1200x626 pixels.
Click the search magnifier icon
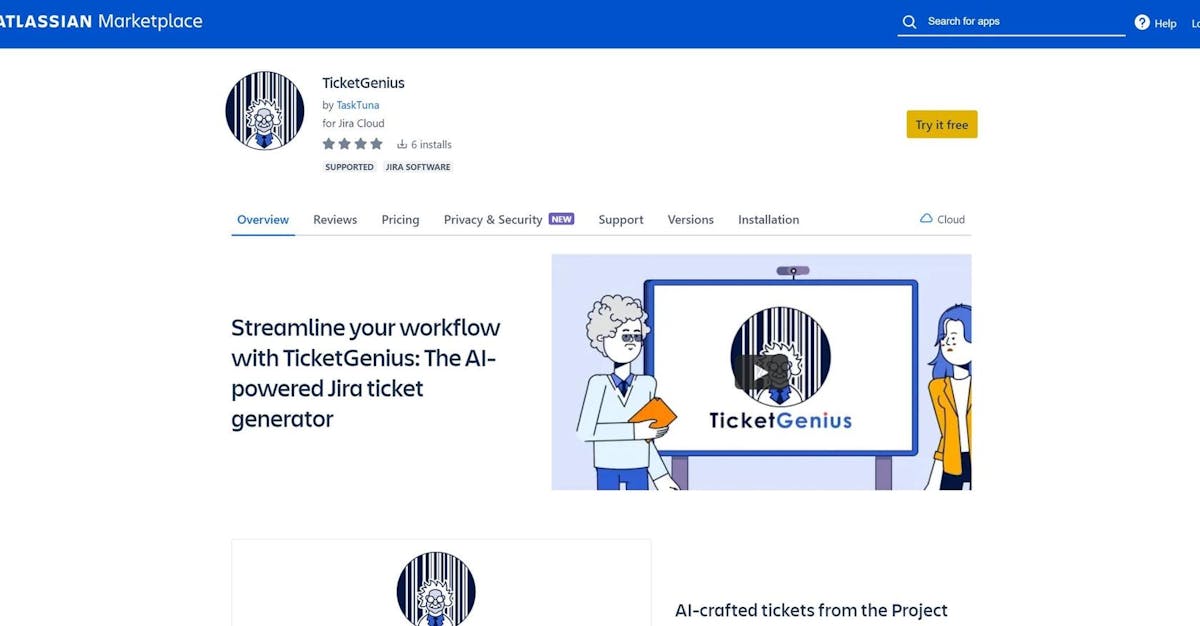pyautogui.click(x=909, y=22)
